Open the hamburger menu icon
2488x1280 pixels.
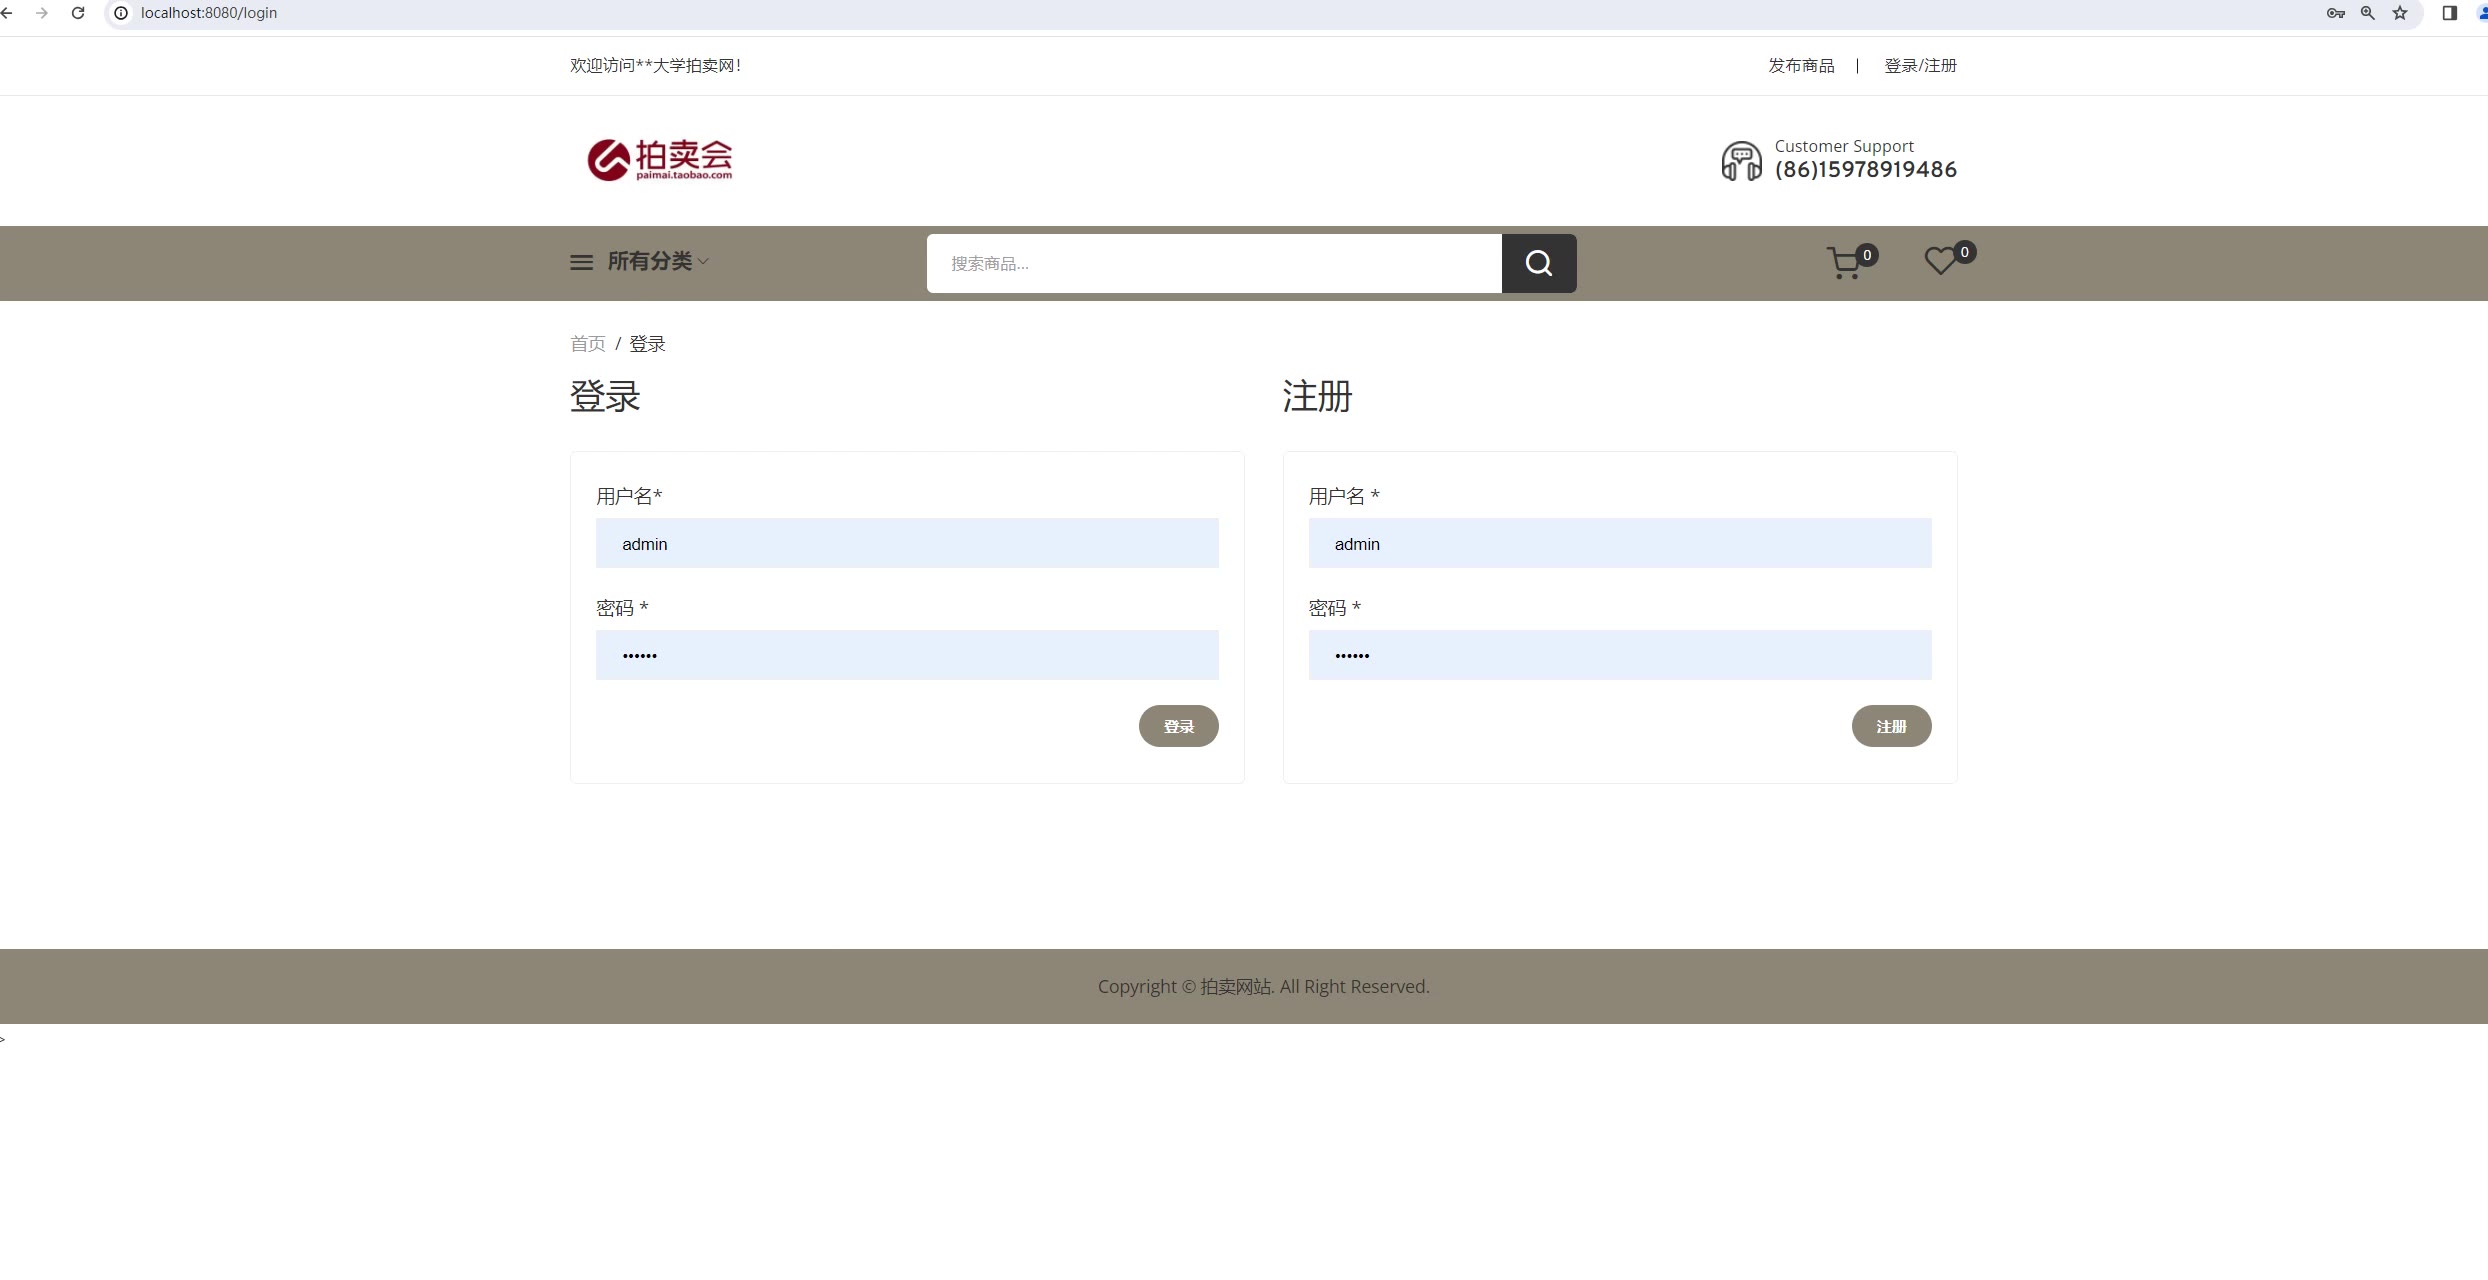click(x=581, y=262)
